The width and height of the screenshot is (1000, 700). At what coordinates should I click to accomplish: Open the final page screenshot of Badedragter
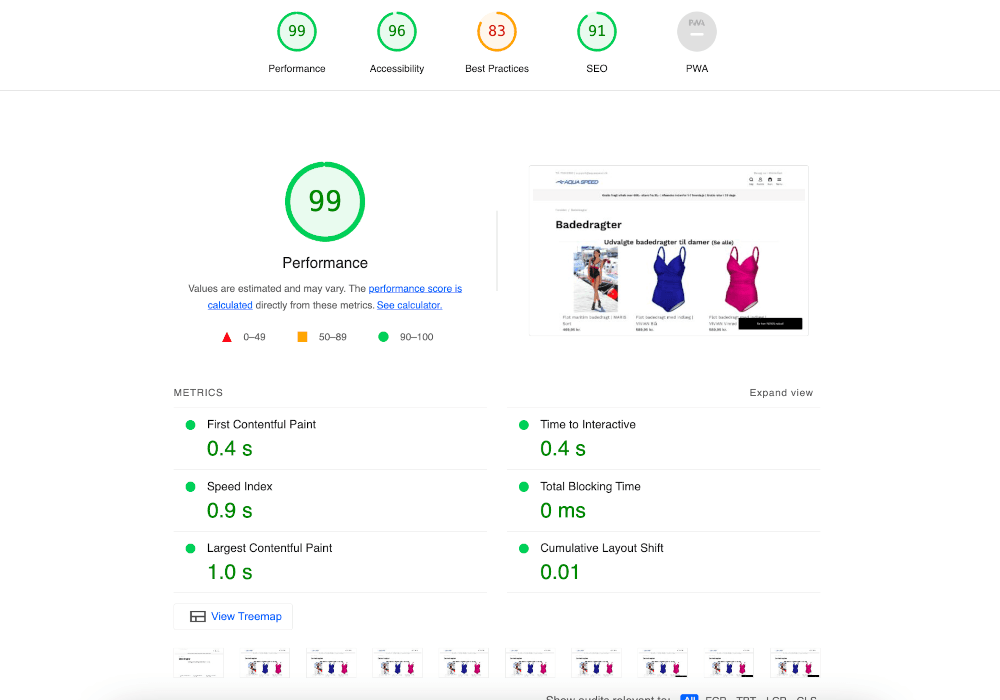tap(668, 250)
